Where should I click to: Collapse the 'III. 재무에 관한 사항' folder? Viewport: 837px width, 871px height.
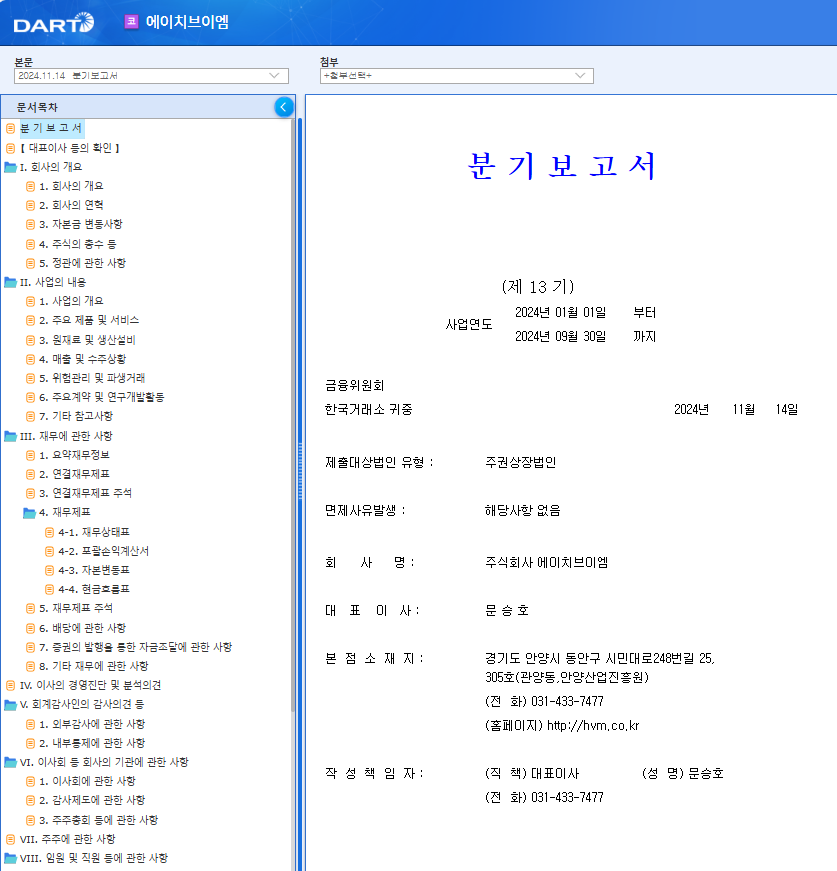click(10, 436)
